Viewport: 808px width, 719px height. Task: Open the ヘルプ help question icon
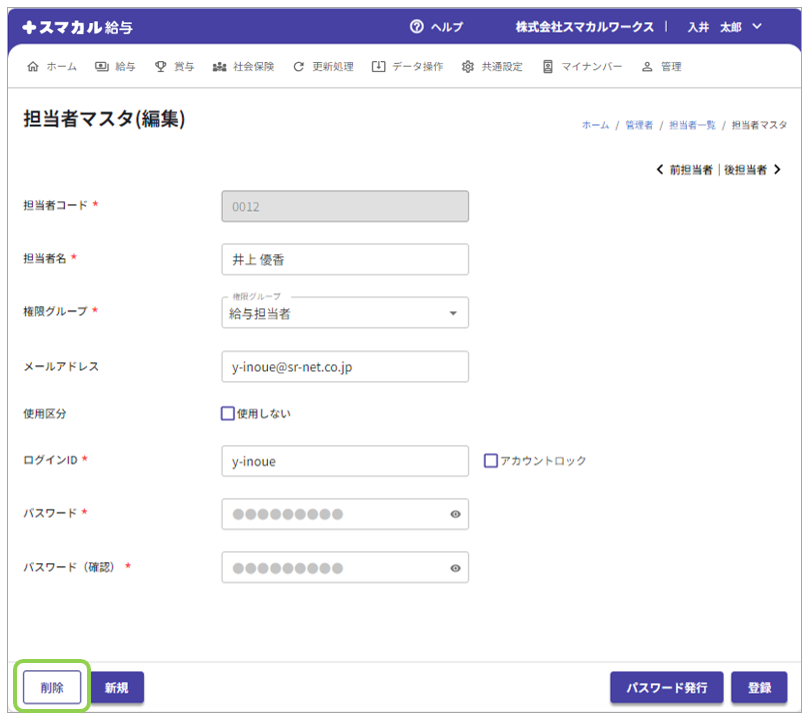pos(416,27)
